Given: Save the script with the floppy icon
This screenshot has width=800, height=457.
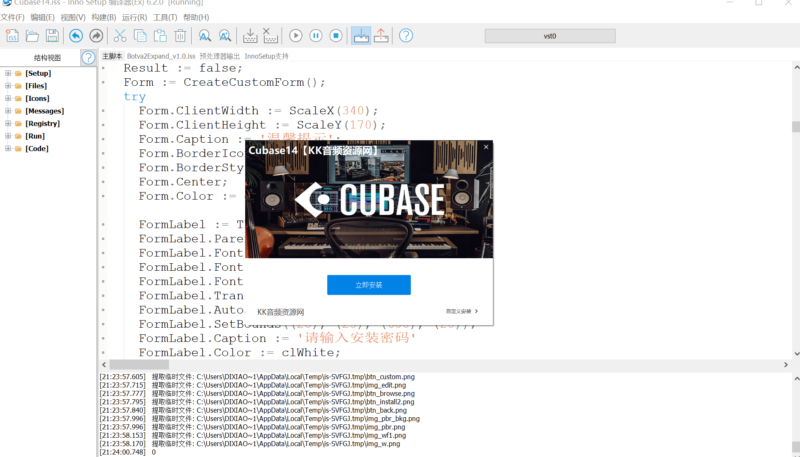Looking at the screenshot, I should point(52,36).
